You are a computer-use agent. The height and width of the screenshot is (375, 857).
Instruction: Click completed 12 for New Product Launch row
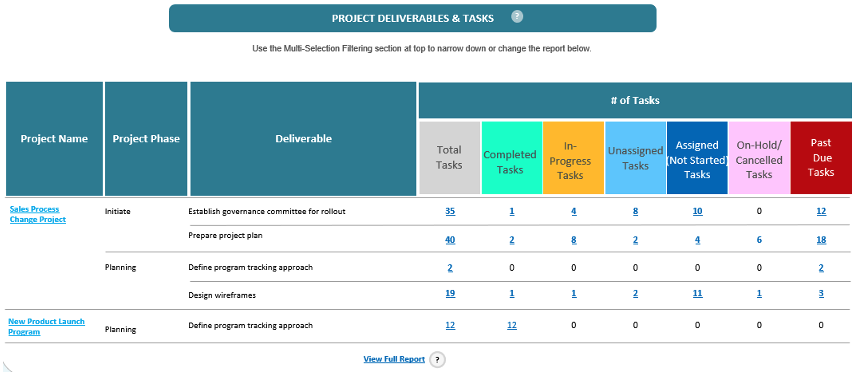(x=512, y=325)
